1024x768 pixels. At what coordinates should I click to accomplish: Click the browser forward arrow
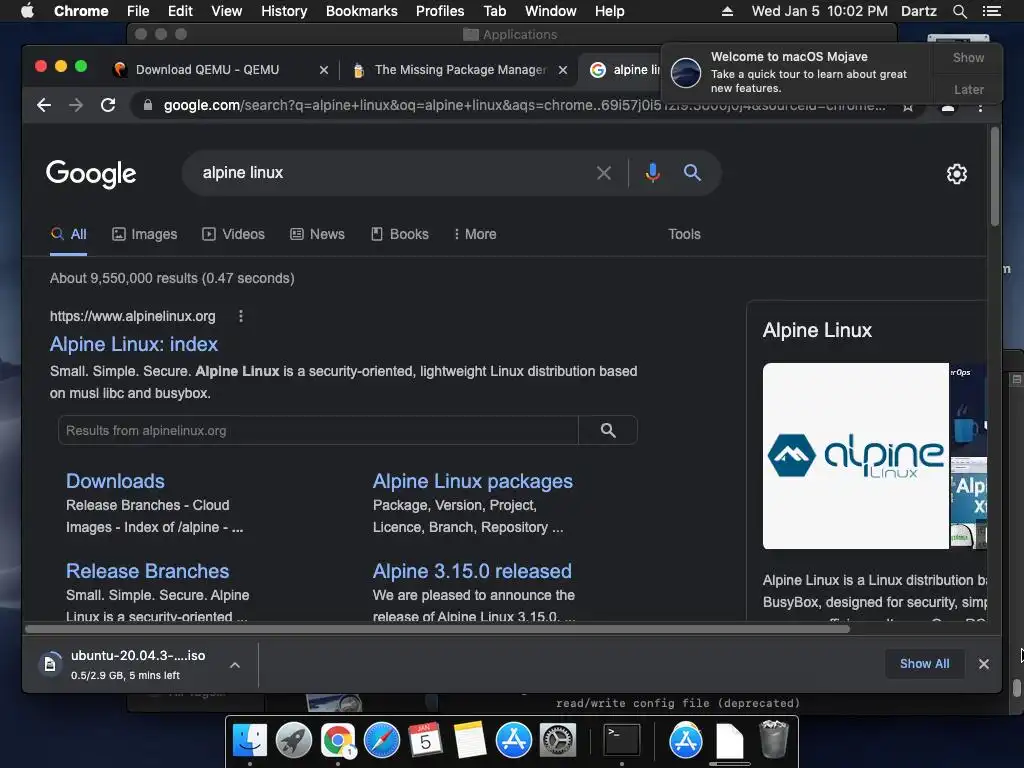(x=76, y=105)
